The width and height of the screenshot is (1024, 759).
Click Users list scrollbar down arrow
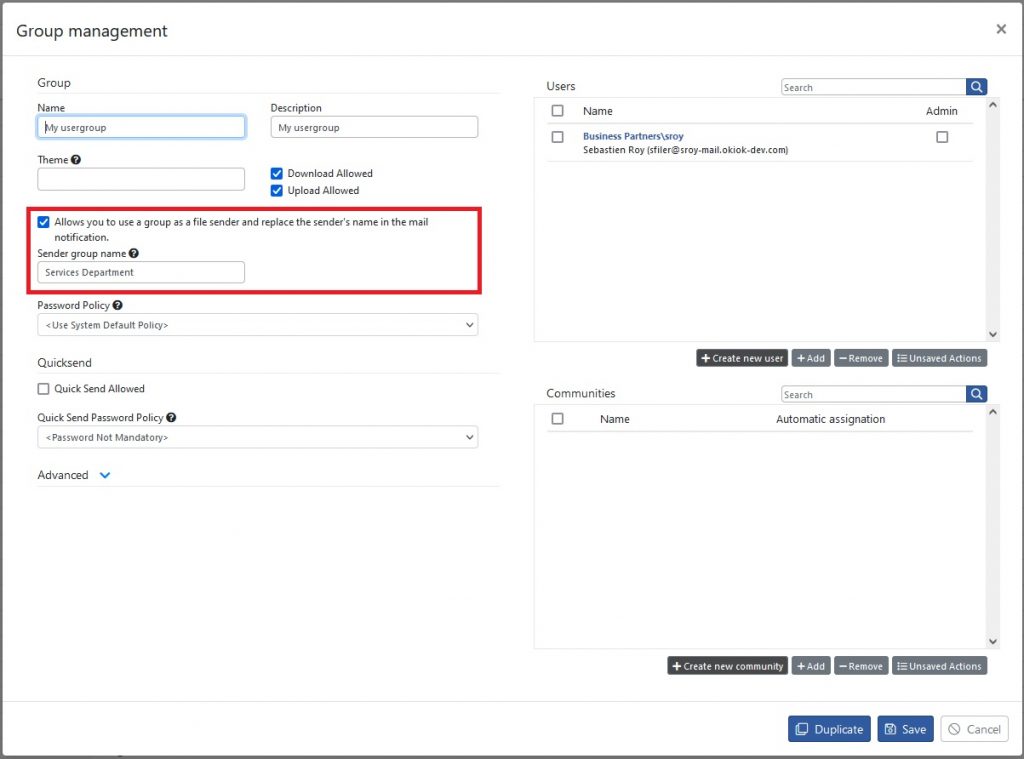coord(993,334)
